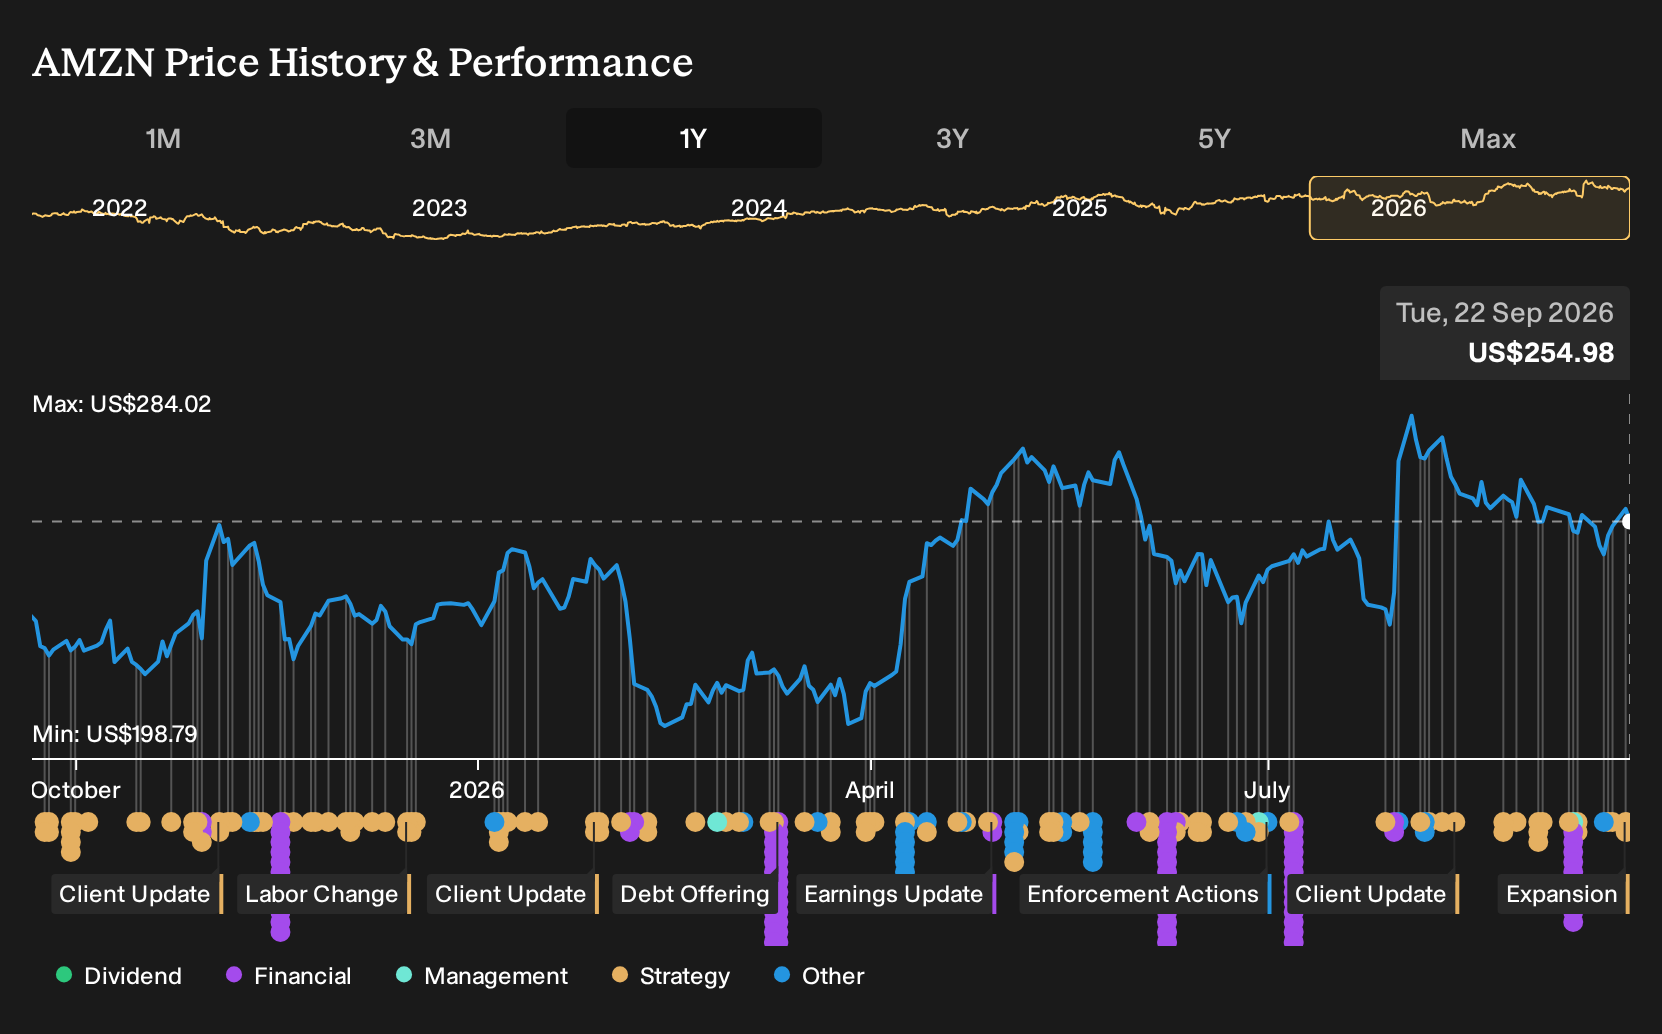Choose the 1Y time range tab
Screen dimensions: 1662x1034
[694, 138]
